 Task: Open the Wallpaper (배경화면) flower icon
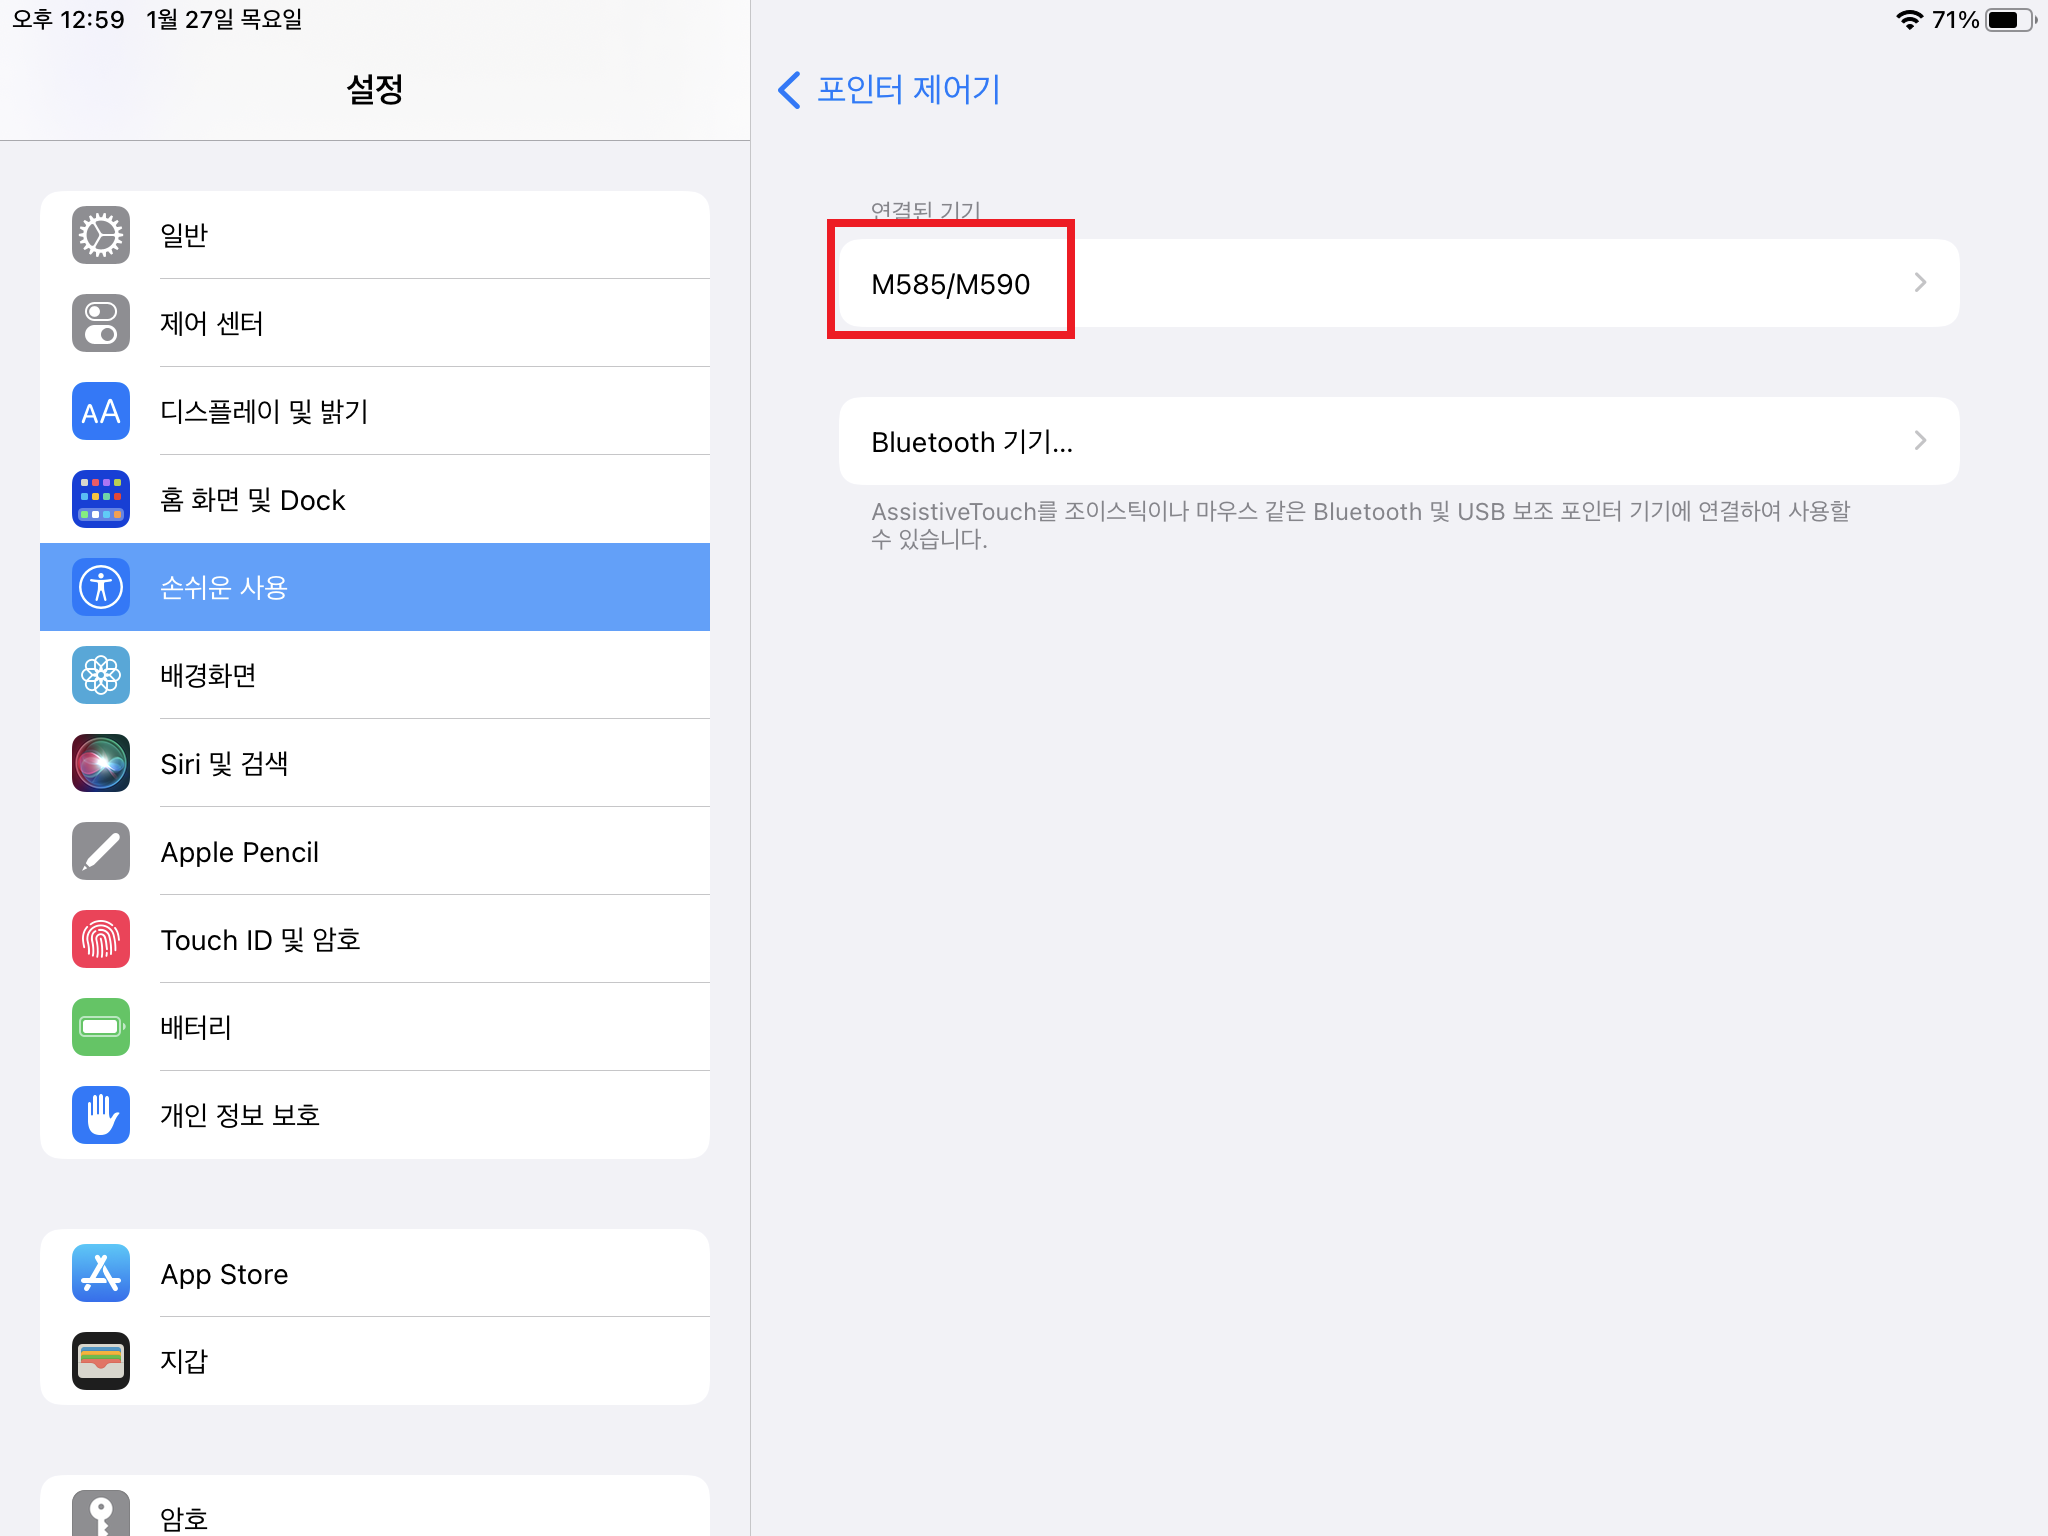(101, 675)
